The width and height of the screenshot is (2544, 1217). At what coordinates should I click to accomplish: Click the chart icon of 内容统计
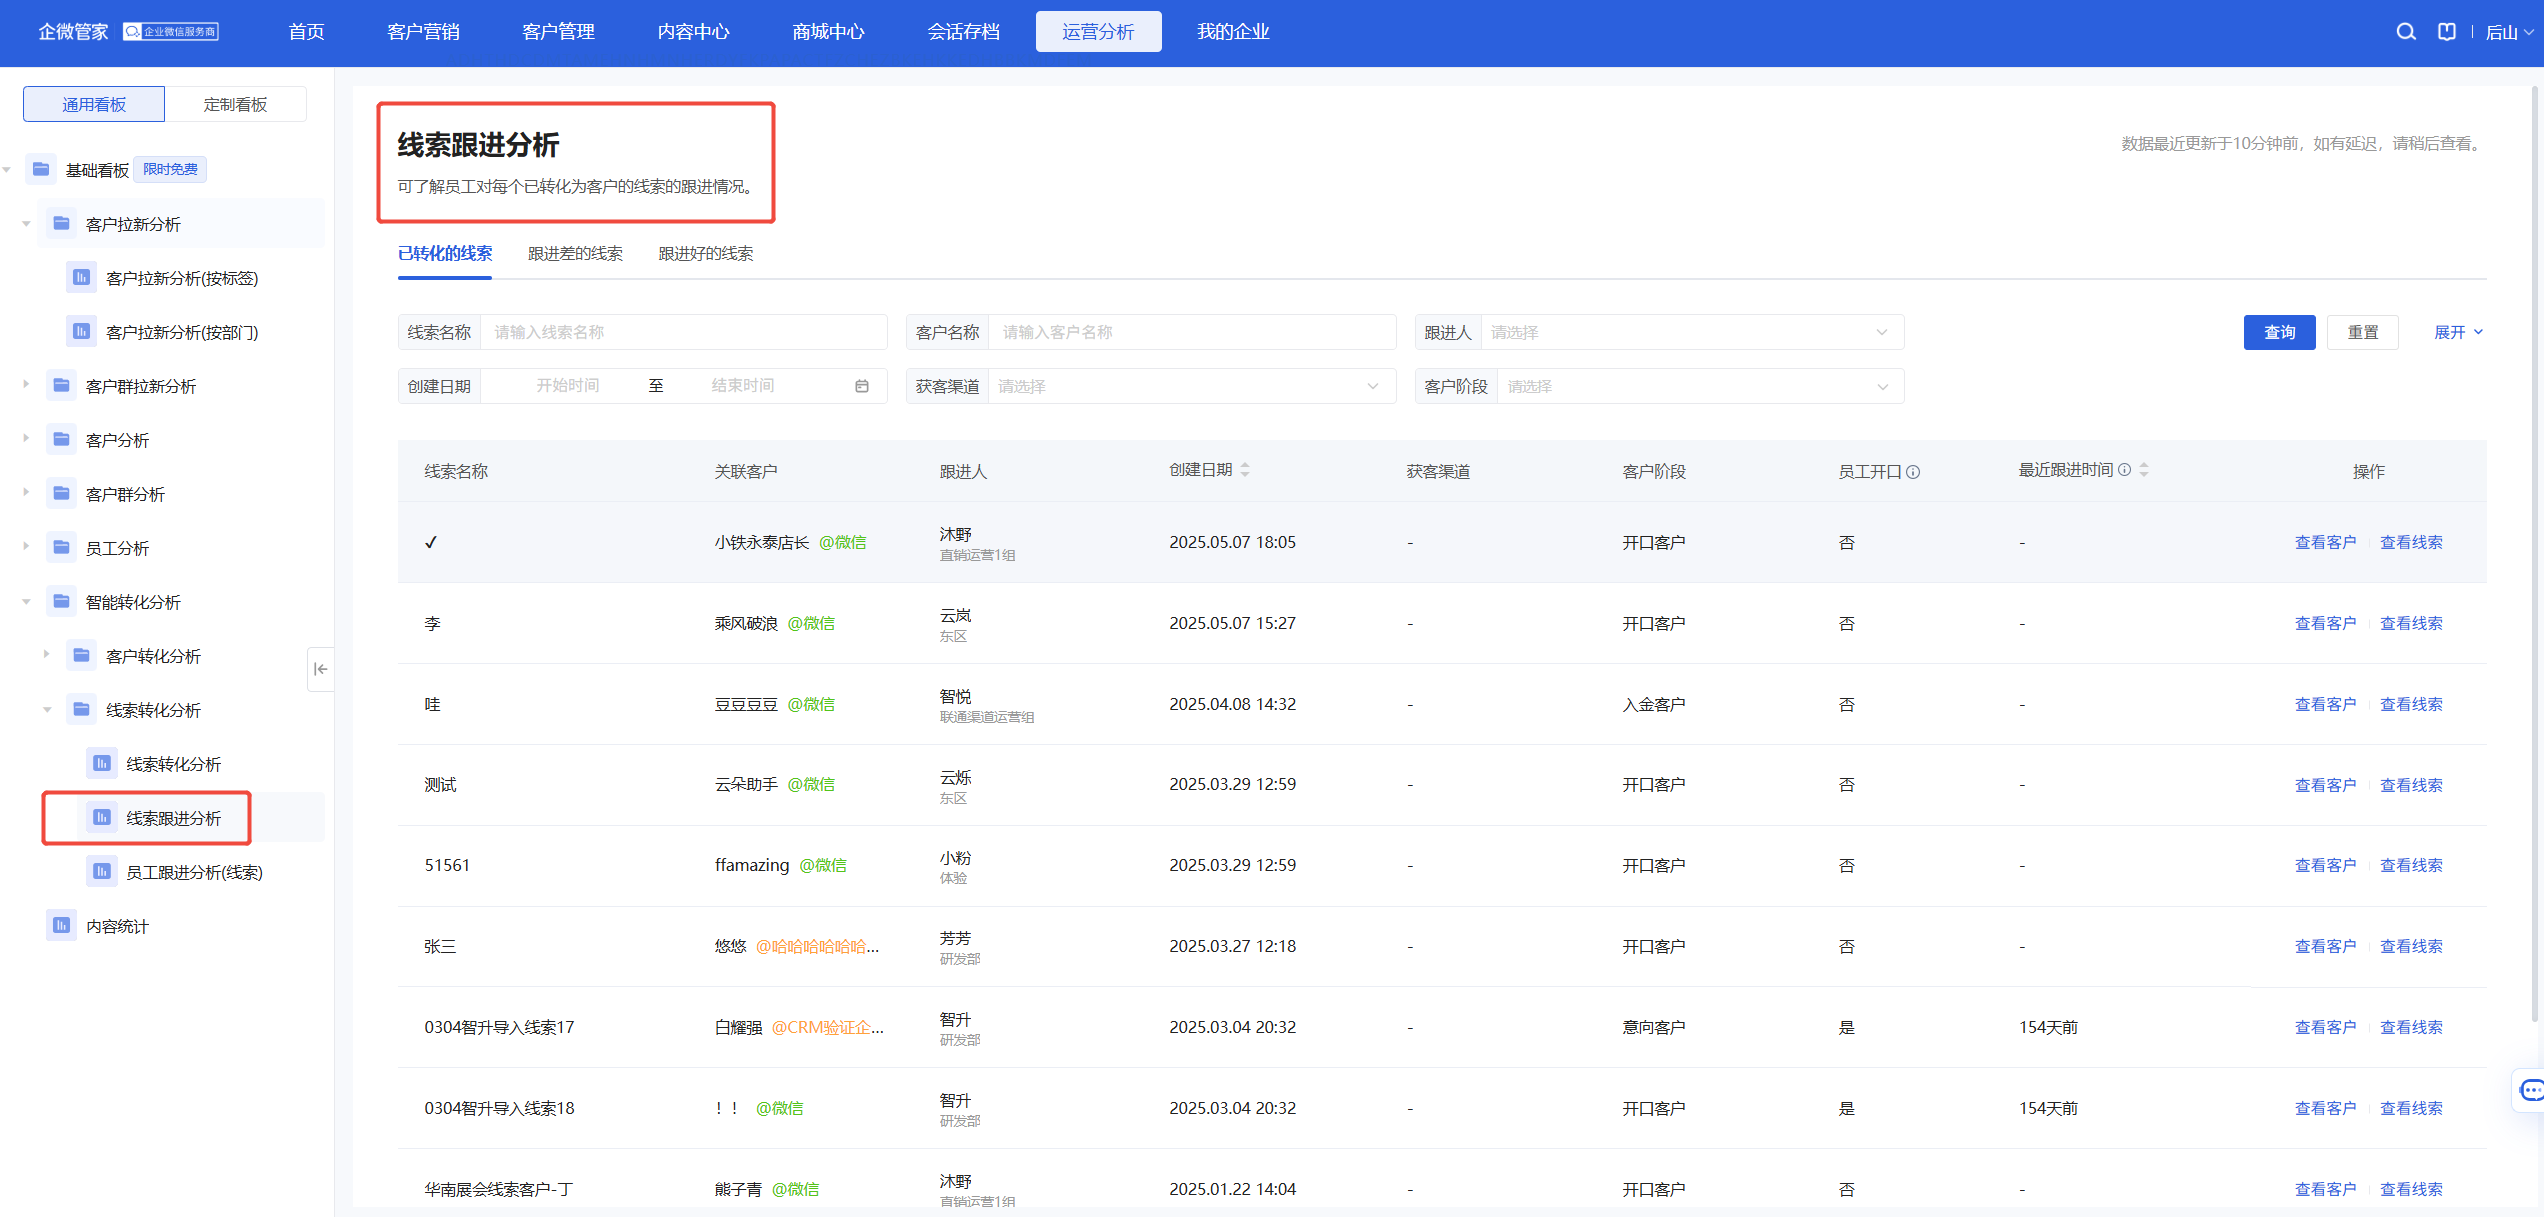click(x=61, y=925)
